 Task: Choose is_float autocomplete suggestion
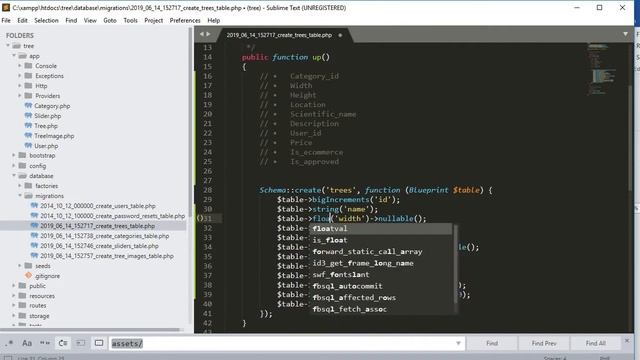click(382, 240)
